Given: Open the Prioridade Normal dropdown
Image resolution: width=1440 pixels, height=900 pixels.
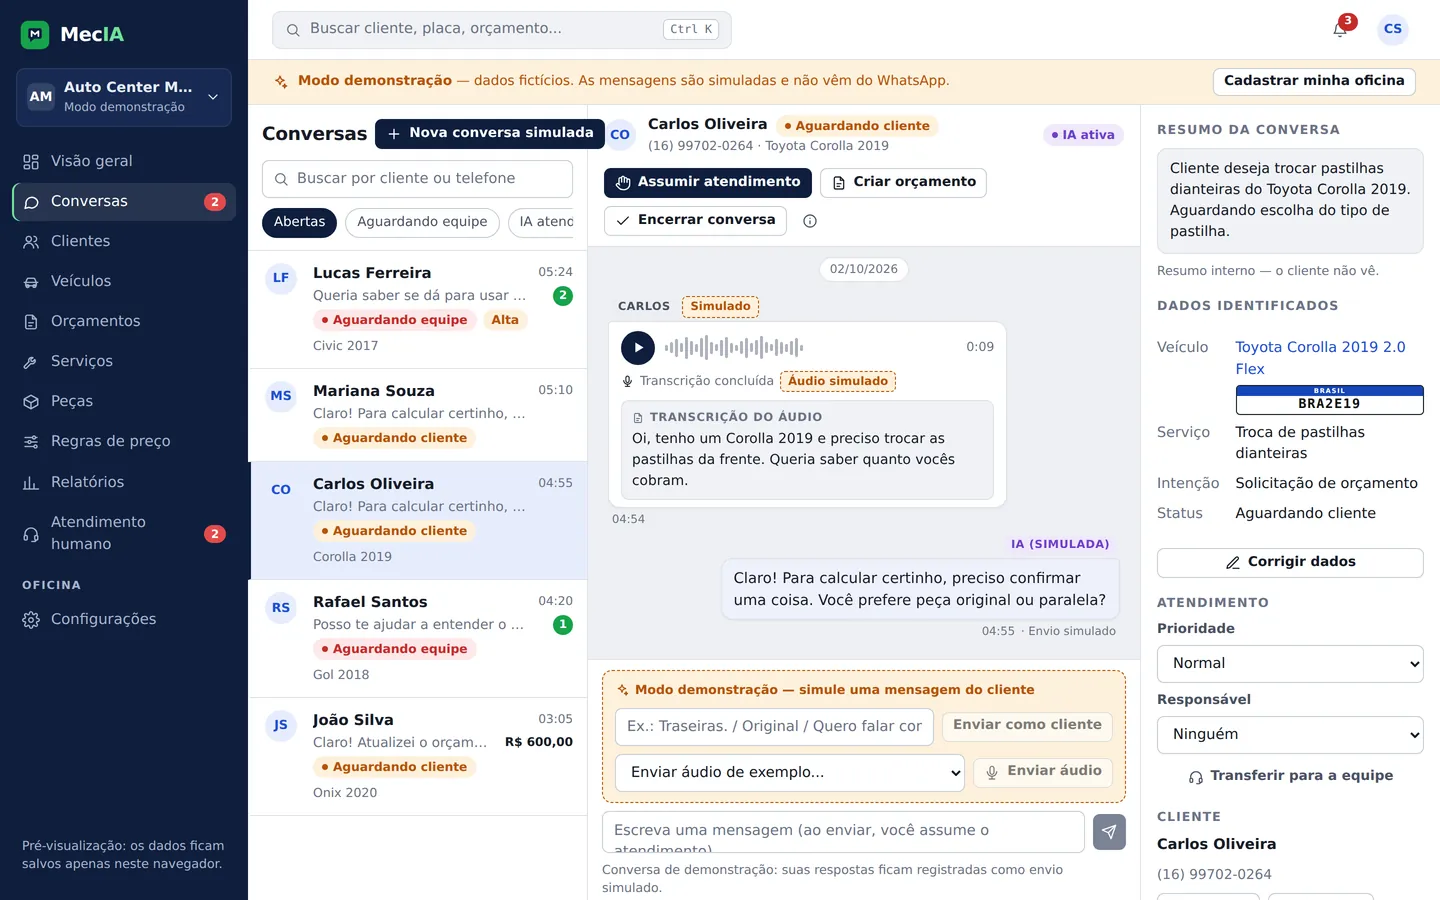Looking at the screenshot, I should [1290, 664].
